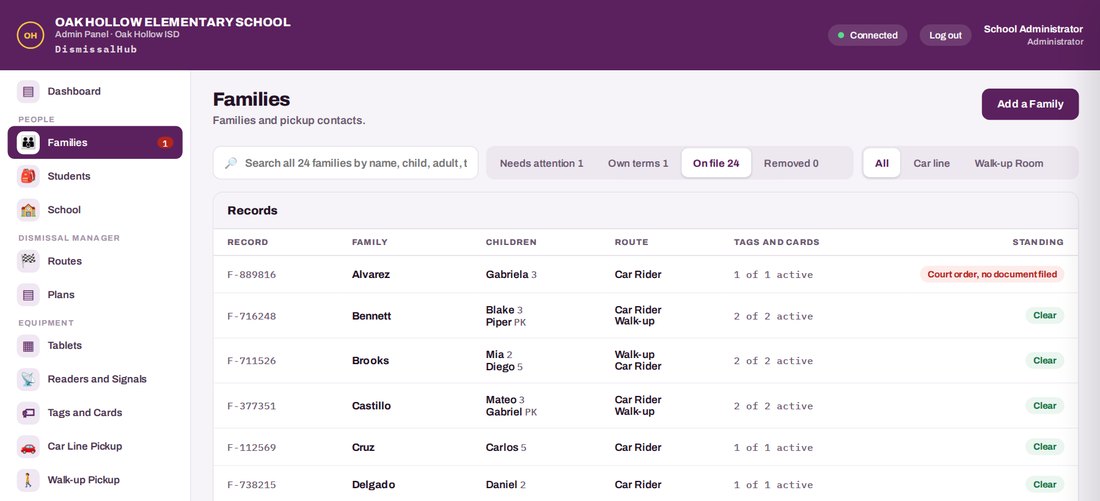
Task: Click the green Connected status dot
Action: pyautogui.click(x=840, y=35)
